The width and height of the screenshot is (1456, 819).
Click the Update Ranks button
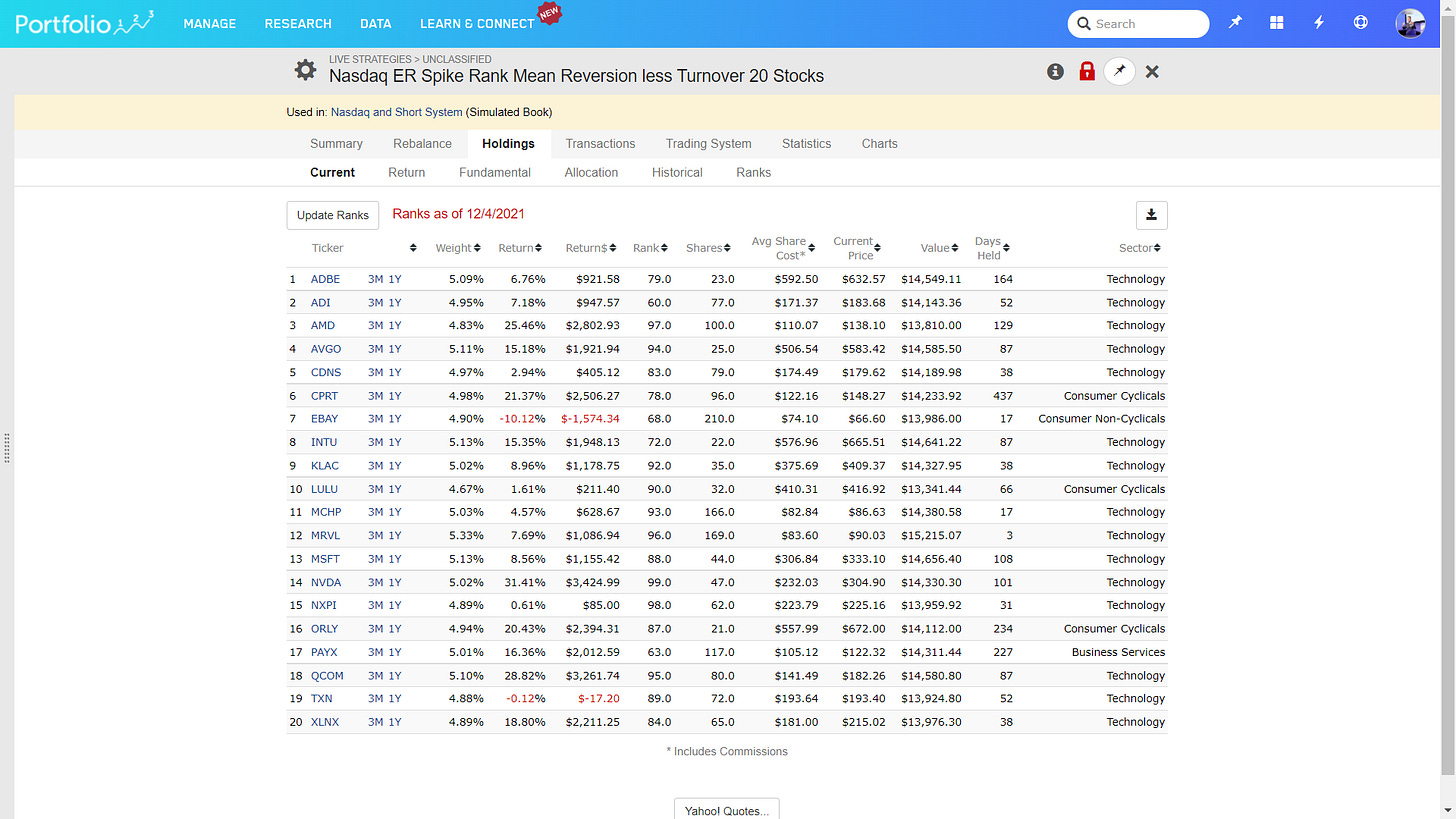click(333, 215)
